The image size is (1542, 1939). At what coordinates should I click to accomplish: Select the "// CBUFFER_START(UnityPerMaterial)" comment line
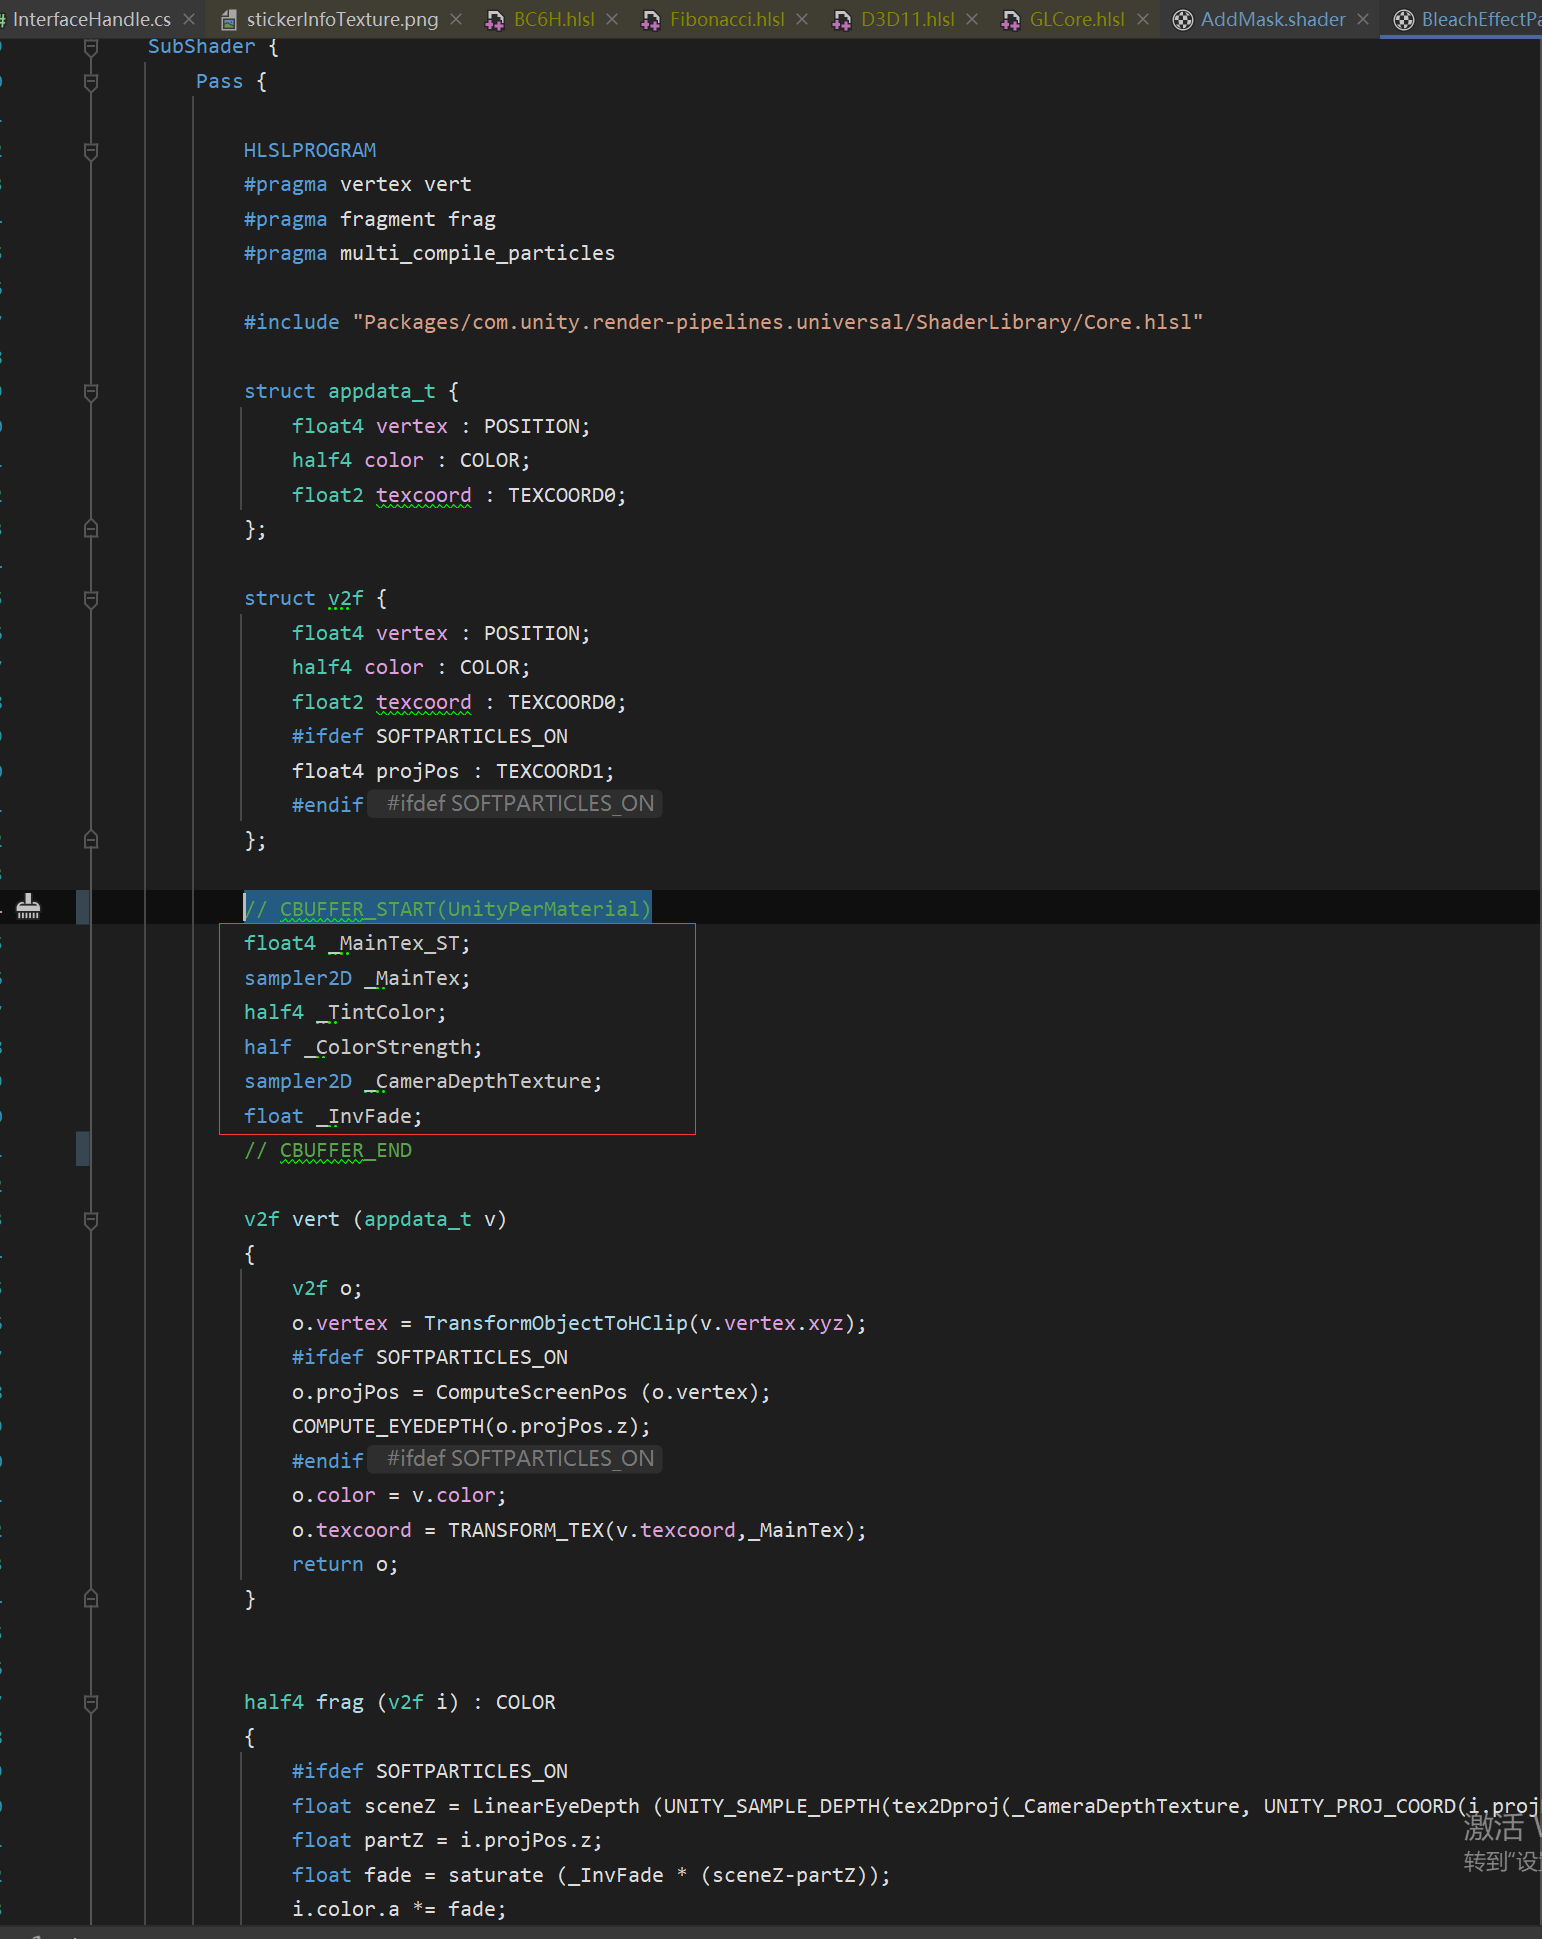pos(448,908)
